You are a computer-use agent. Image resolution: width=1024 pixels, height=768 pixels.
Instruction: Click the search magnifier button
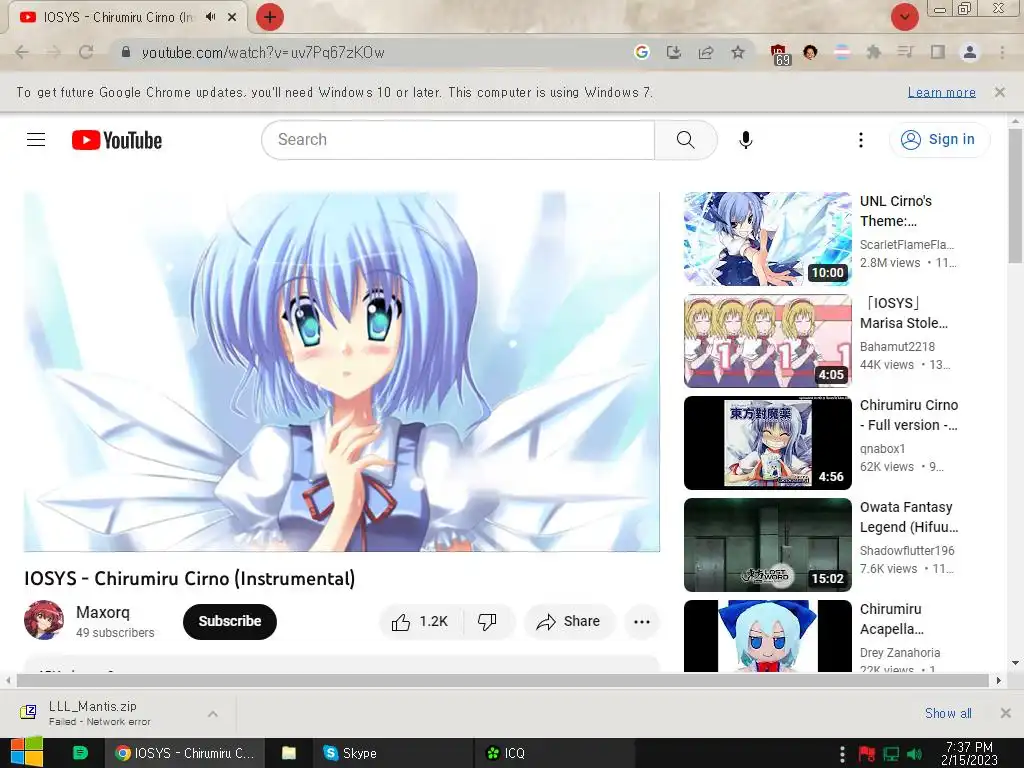click(686, 140)
